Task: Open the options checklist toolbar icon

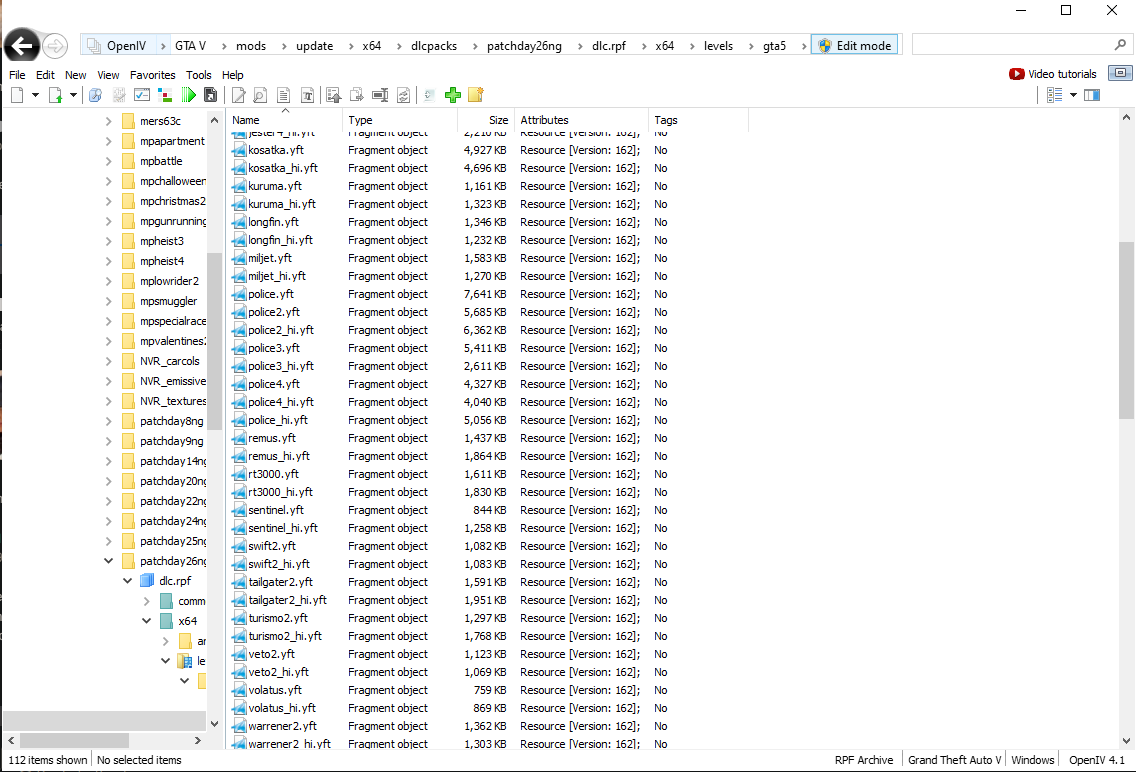Action: pos(142,95)
